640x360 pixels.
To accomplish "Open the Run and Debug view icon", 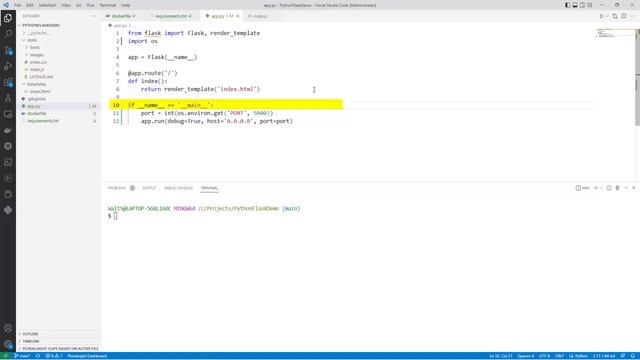I will click(8, 66).
